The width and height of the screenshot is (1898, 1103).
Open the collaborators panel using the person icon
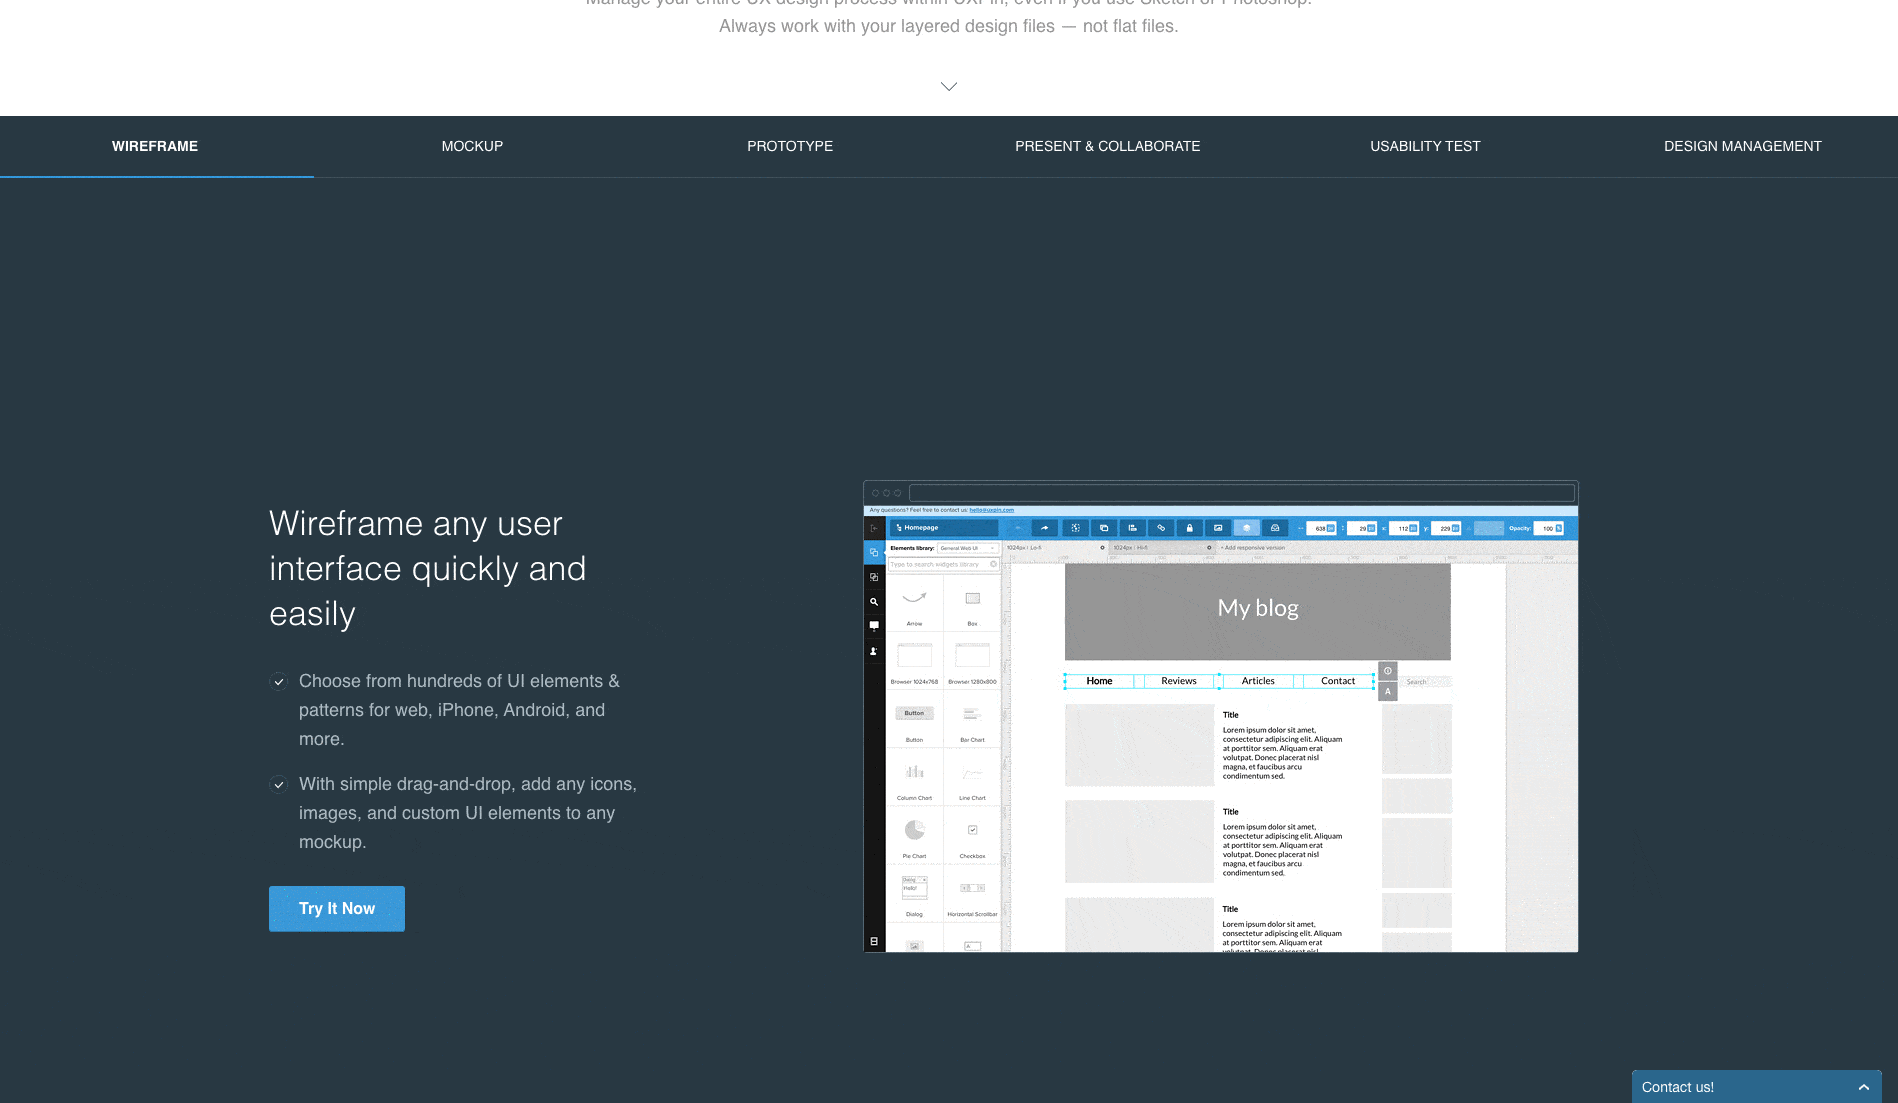[x=873, y=651]
